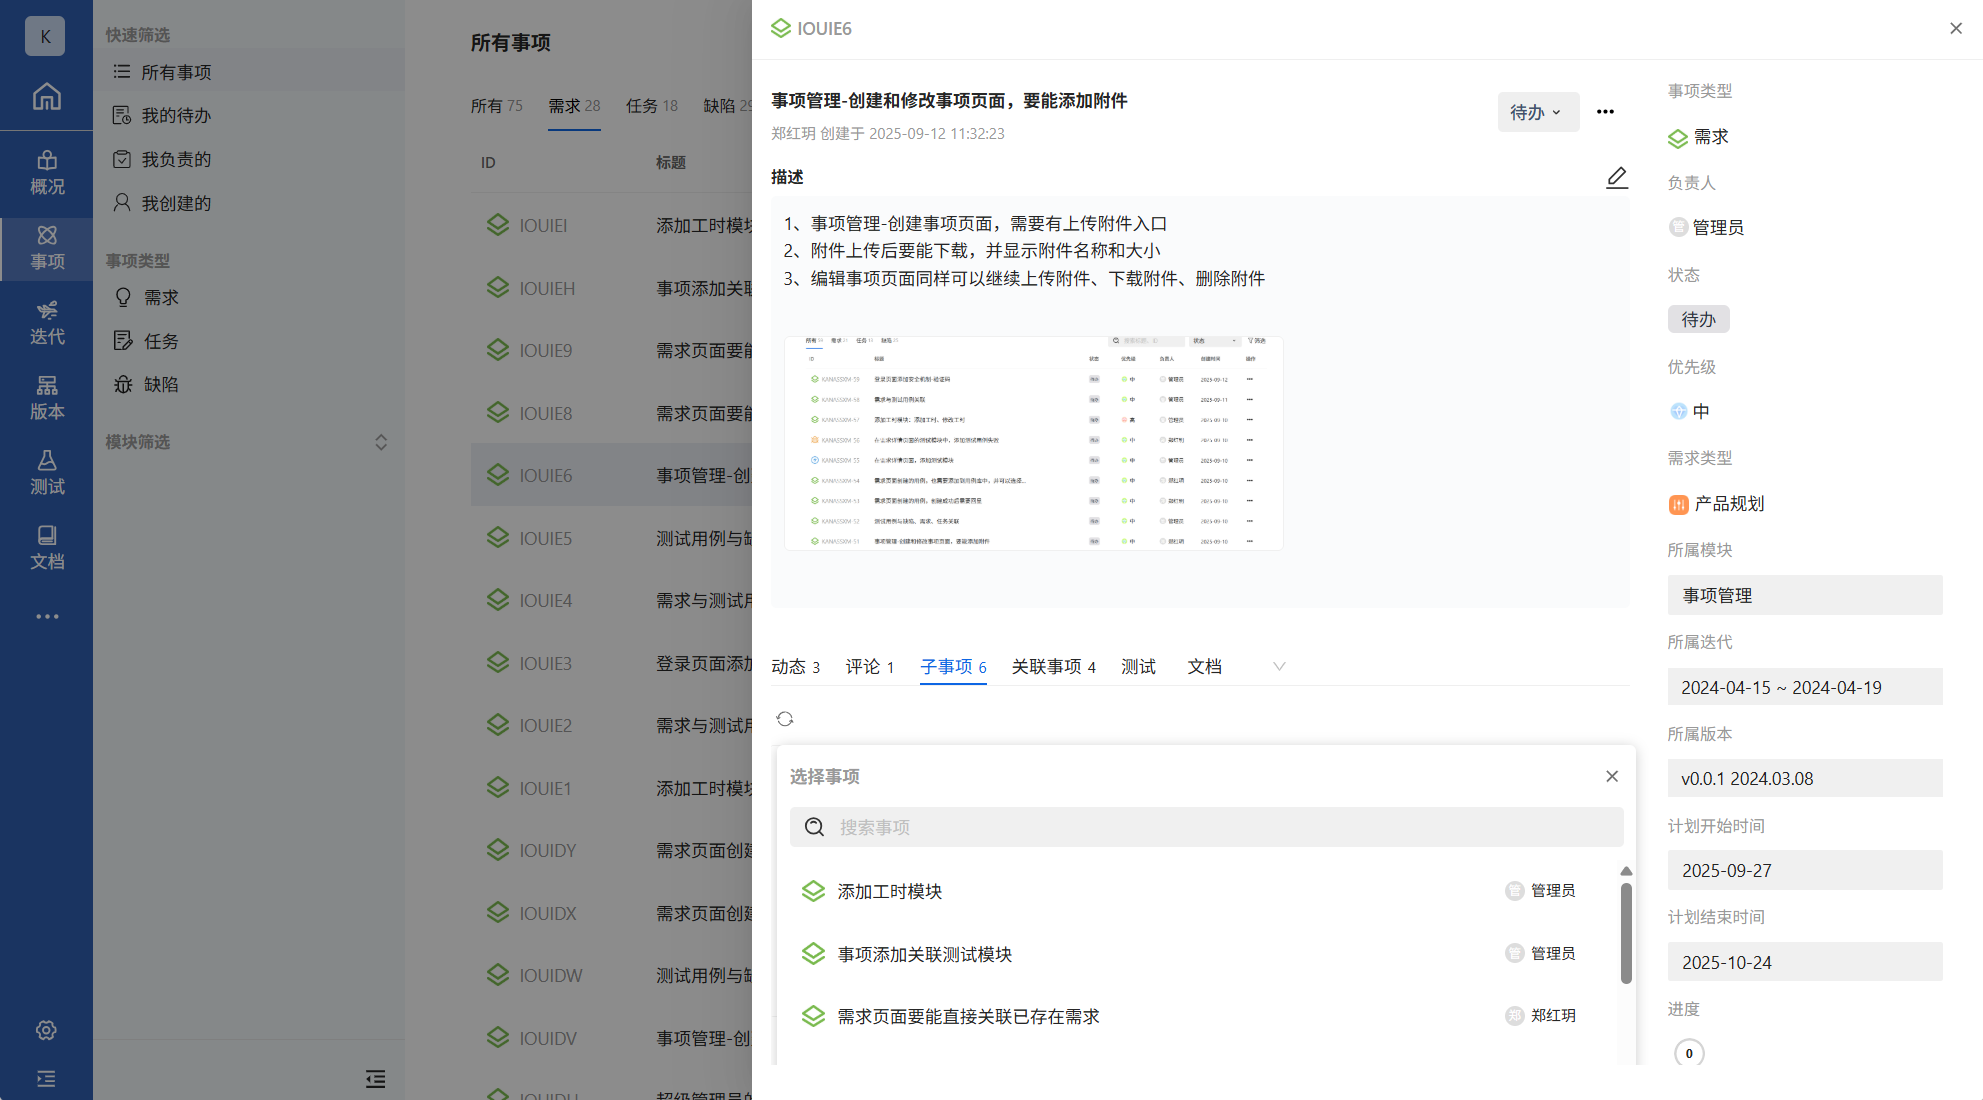
Task: Open settings gear in sidebar bottom
Action: [46, 1030]
